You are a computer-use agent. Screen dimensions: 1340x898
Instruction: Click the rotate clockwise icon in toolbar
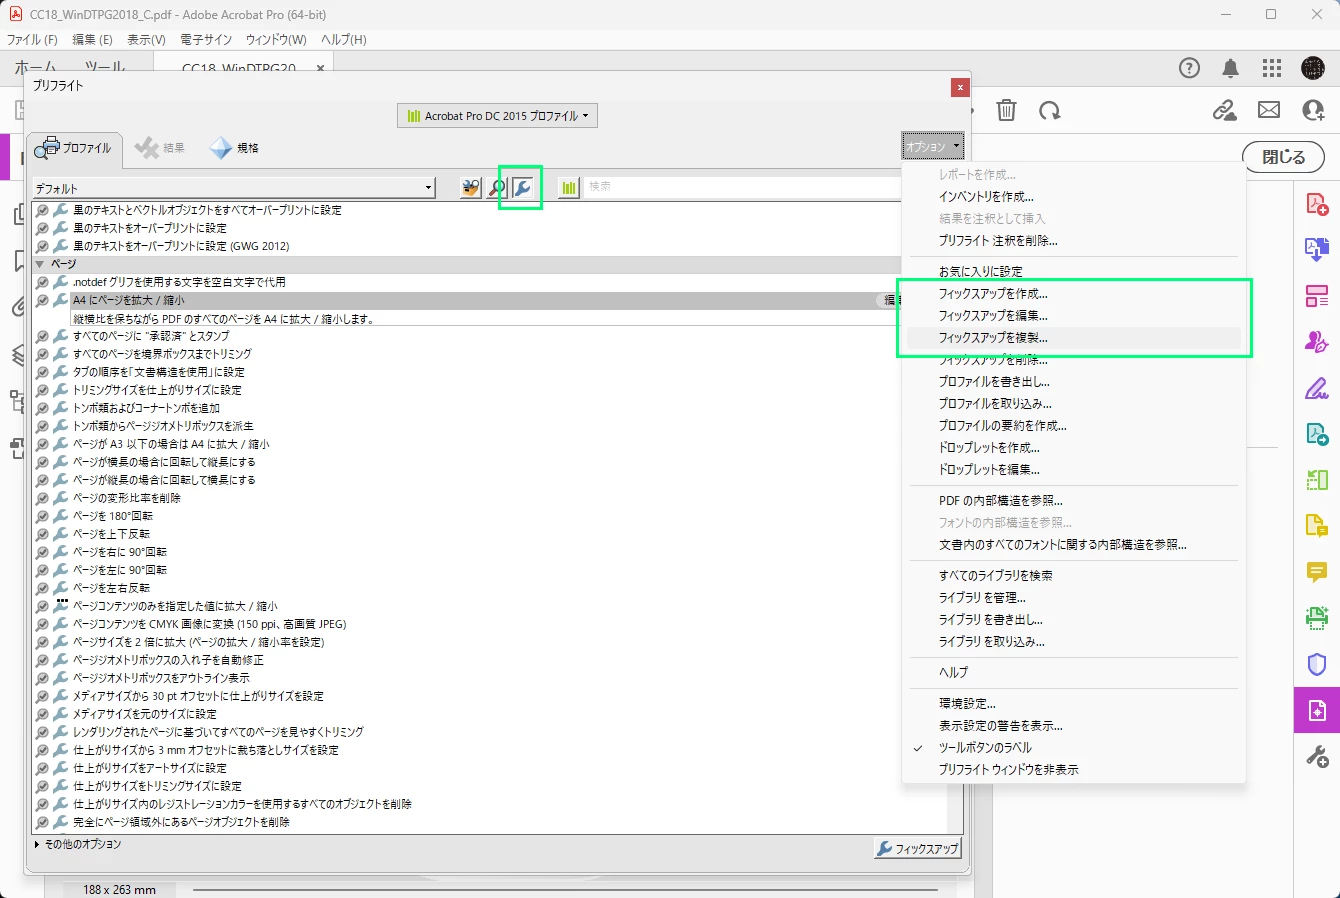[x=1049, y=111]
